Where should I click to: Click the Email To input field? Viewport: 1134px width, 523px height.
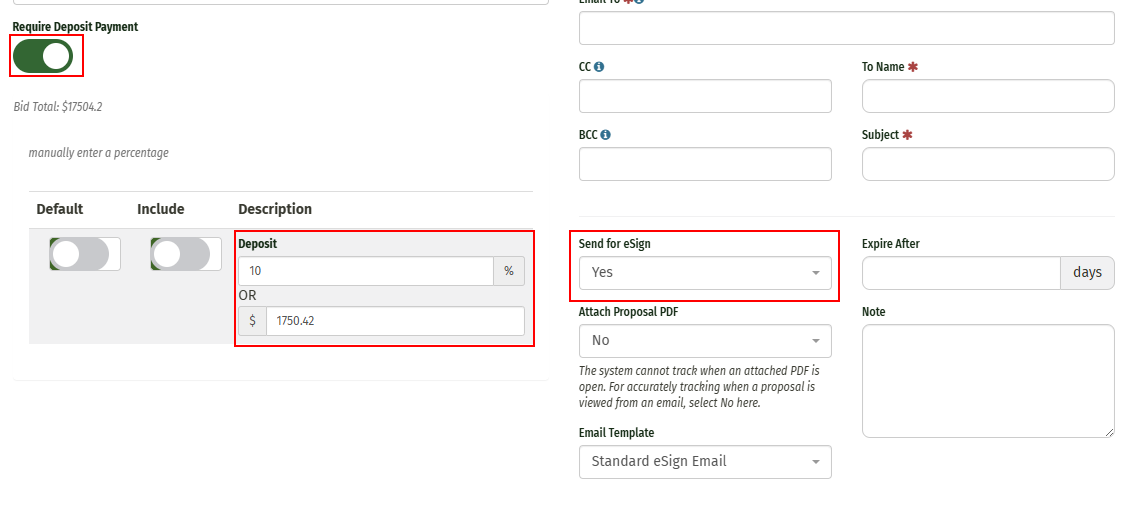click(x=846, y=28)
